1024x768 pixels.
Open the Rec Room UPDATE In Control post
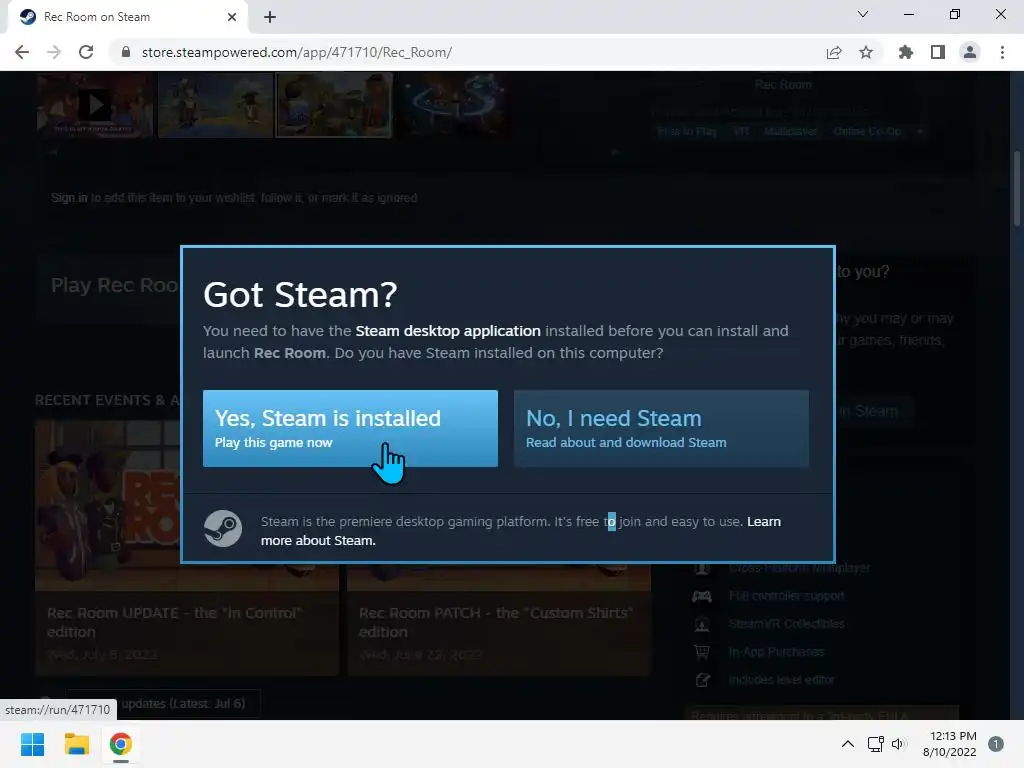point(187,549)
